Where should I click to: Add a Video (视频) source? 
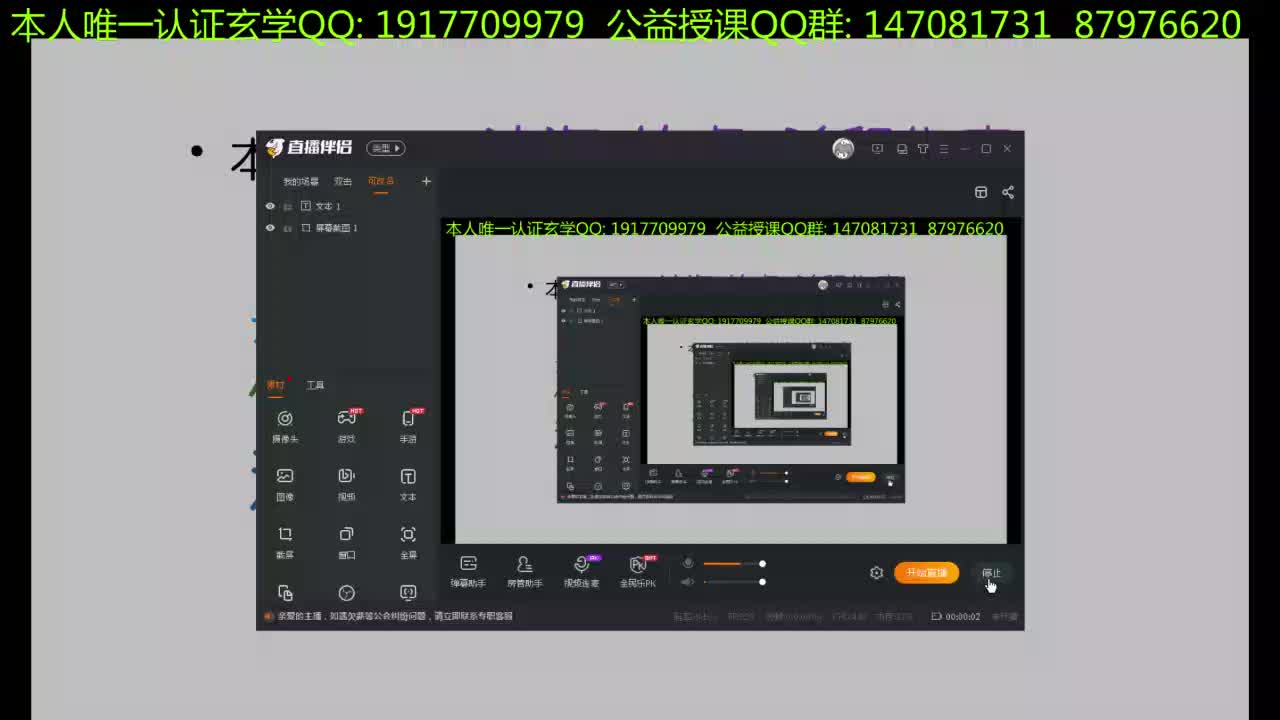[346, 484]
